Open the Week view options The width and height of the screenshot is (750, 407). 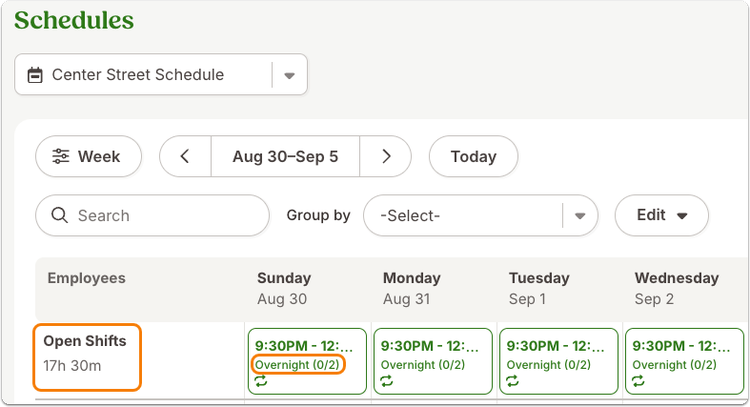click(x=88, y=156)
